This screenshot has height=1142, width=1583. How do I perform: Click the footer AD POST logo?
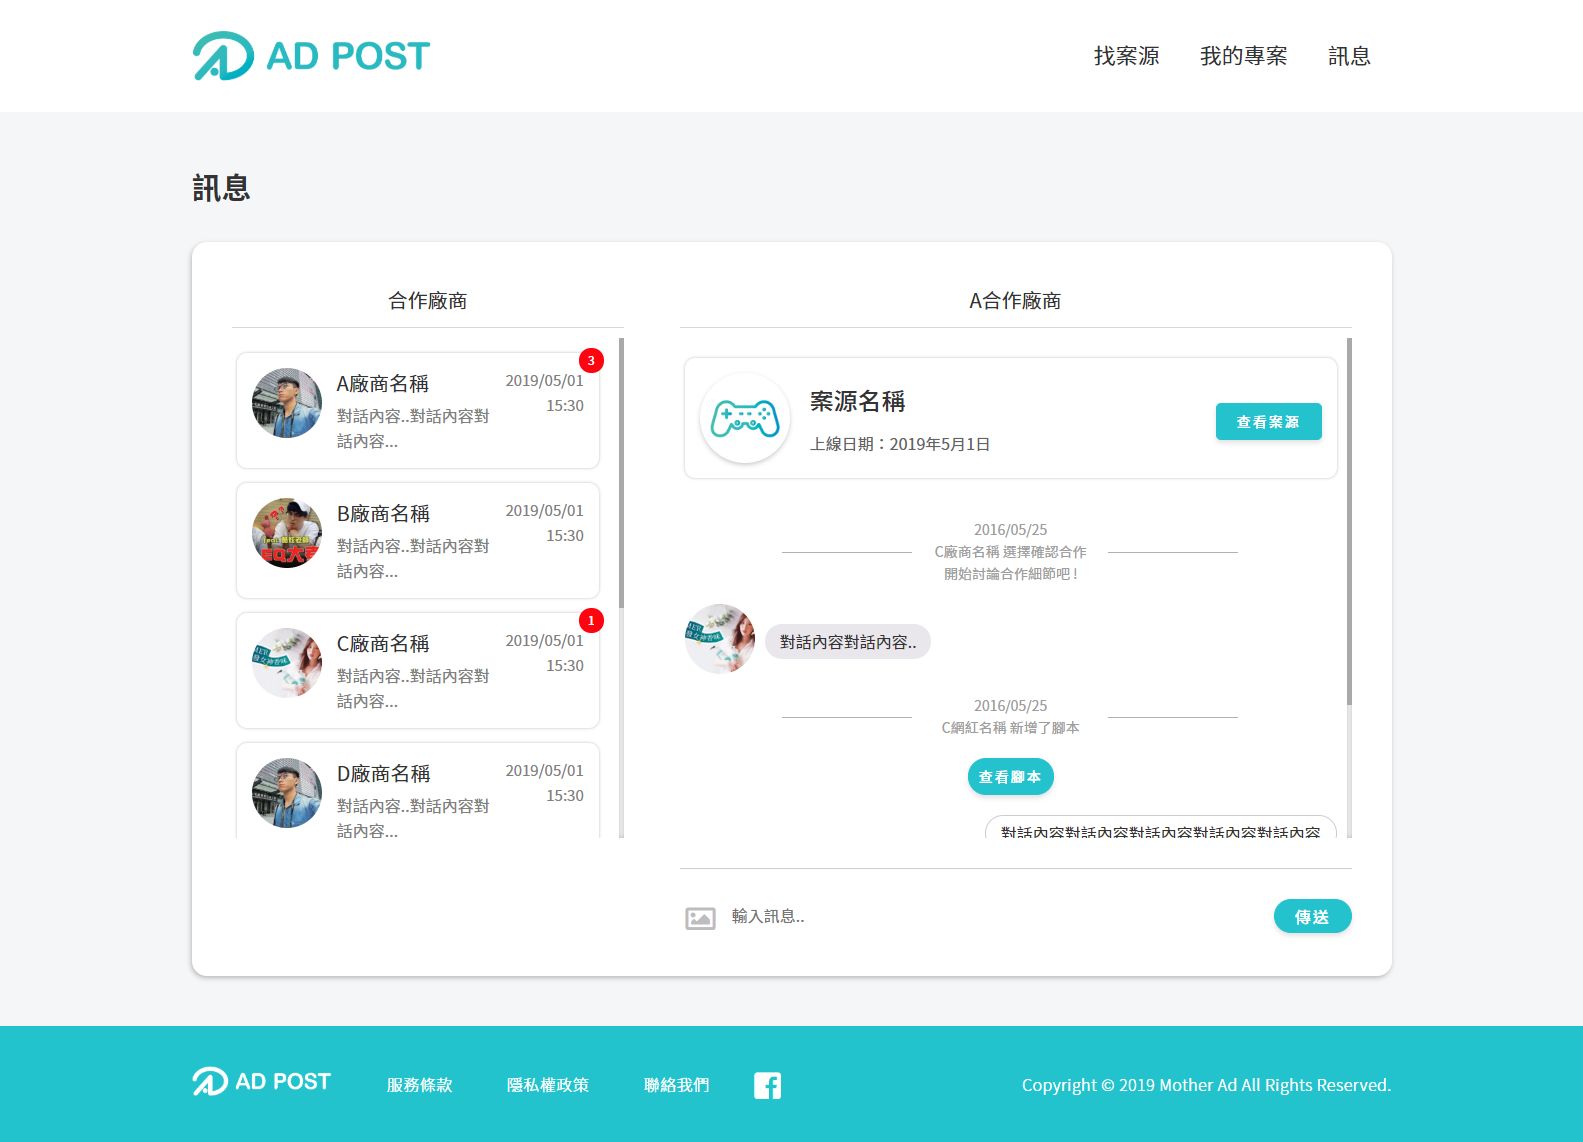pos(261,1082)
